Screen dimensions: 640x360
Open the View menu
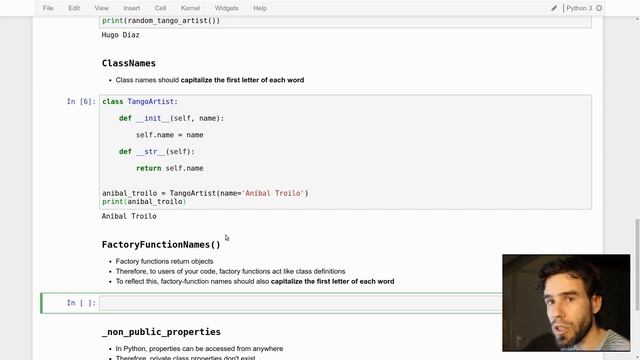[x=101, y=8]
